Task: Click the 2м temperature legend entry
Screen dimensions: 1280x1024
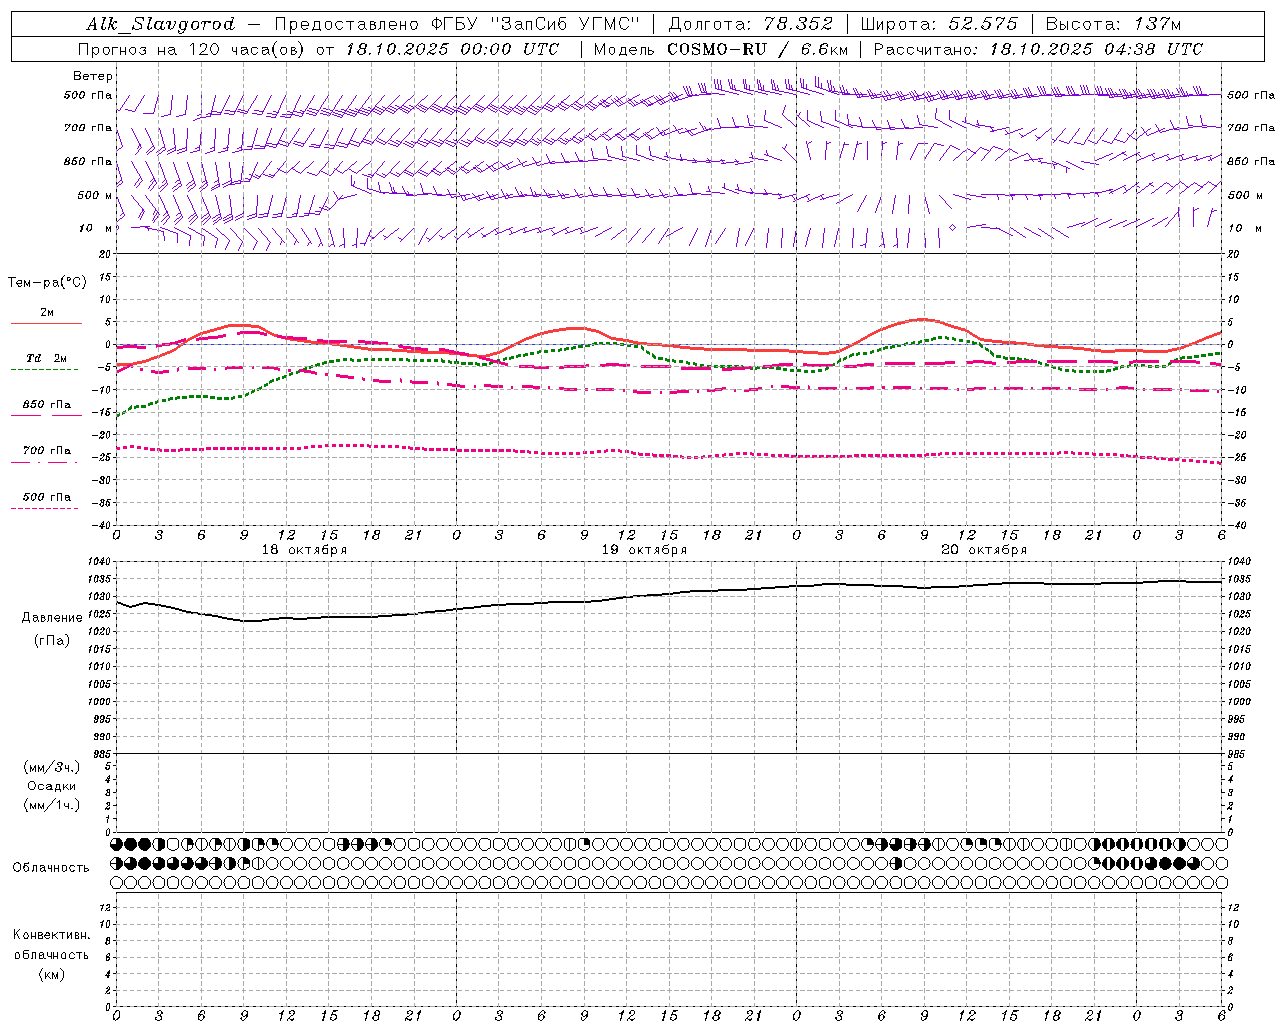Action: tap(46, 314)
